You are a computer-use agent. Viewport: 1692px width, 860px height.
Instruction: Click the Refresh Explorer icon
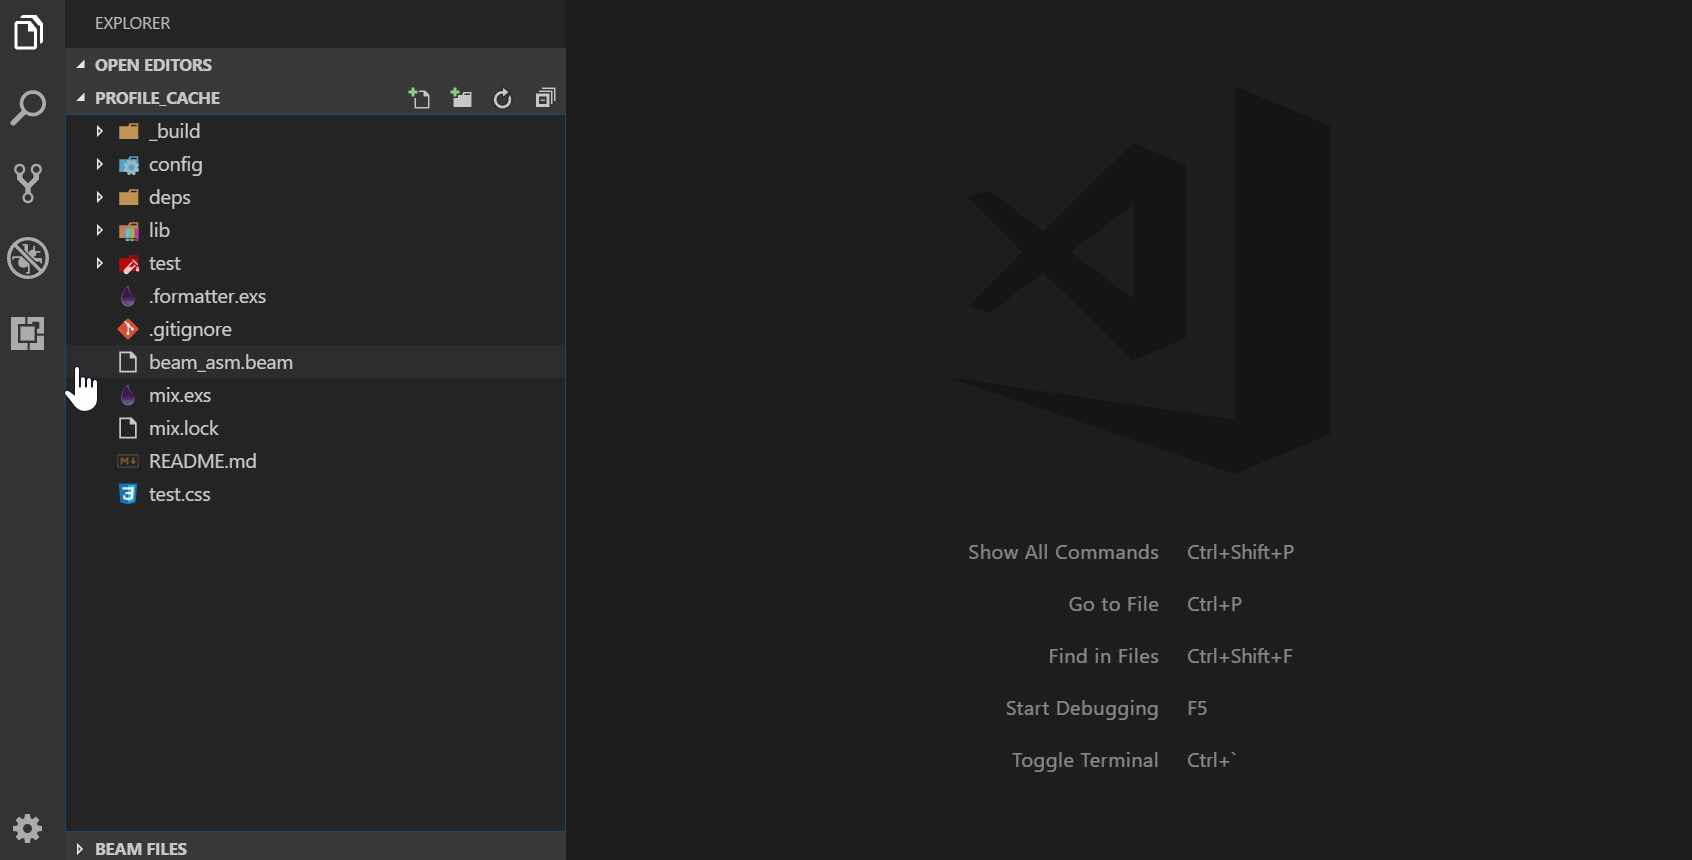503,98
